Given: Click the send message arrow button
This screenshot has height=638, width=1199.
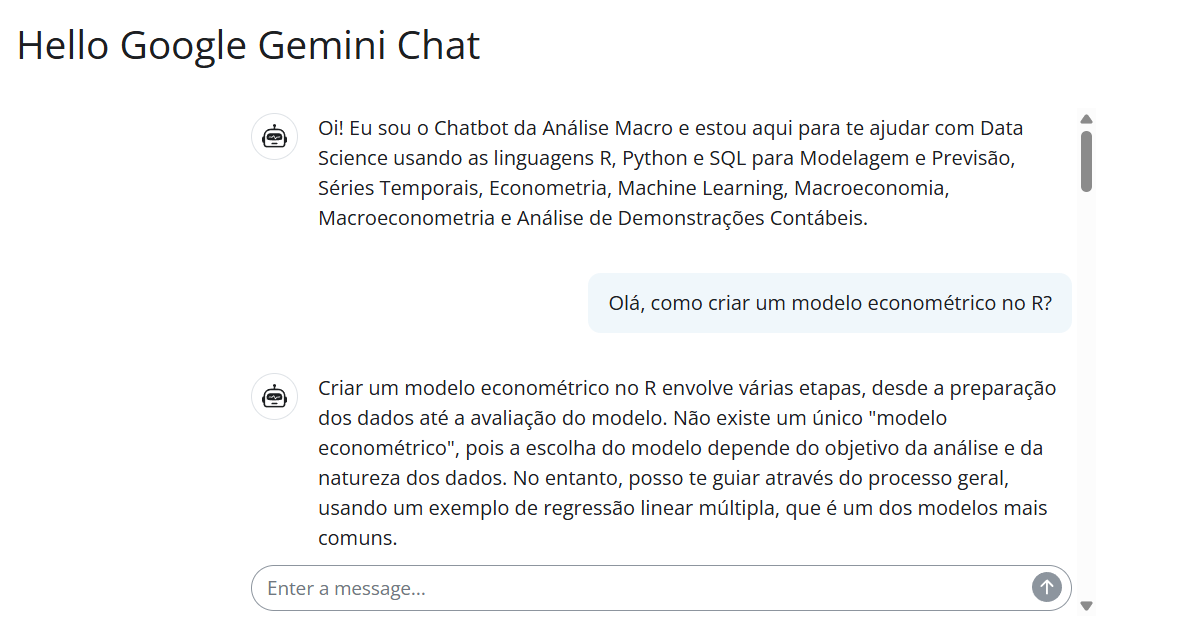Looking at the screenshot, I should 1046,587.
